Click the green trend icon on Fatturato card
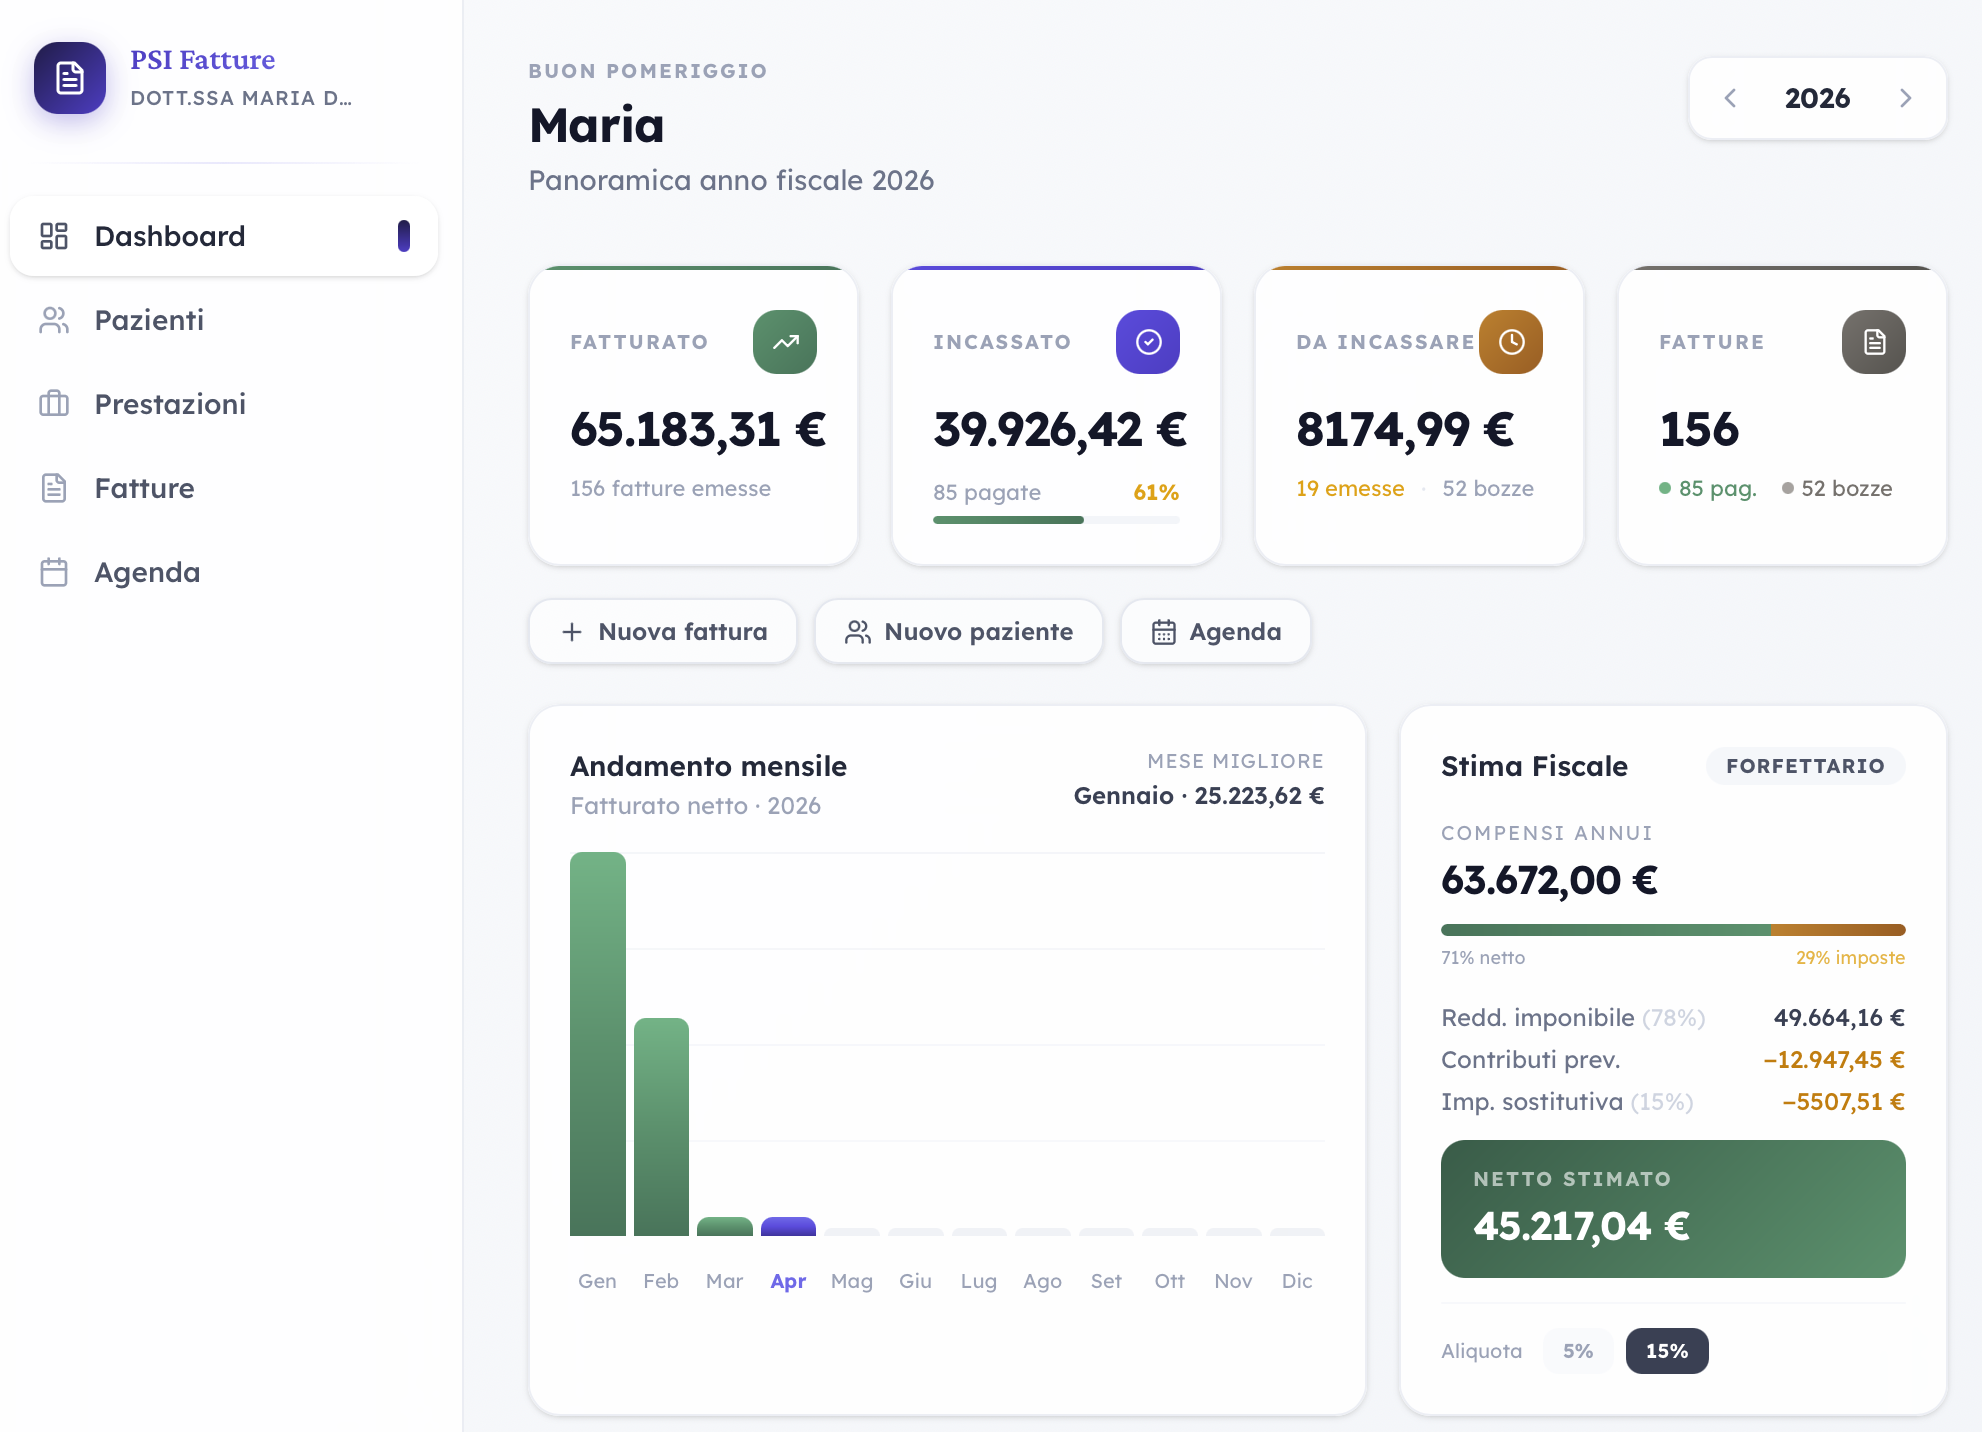 (784, 341)
